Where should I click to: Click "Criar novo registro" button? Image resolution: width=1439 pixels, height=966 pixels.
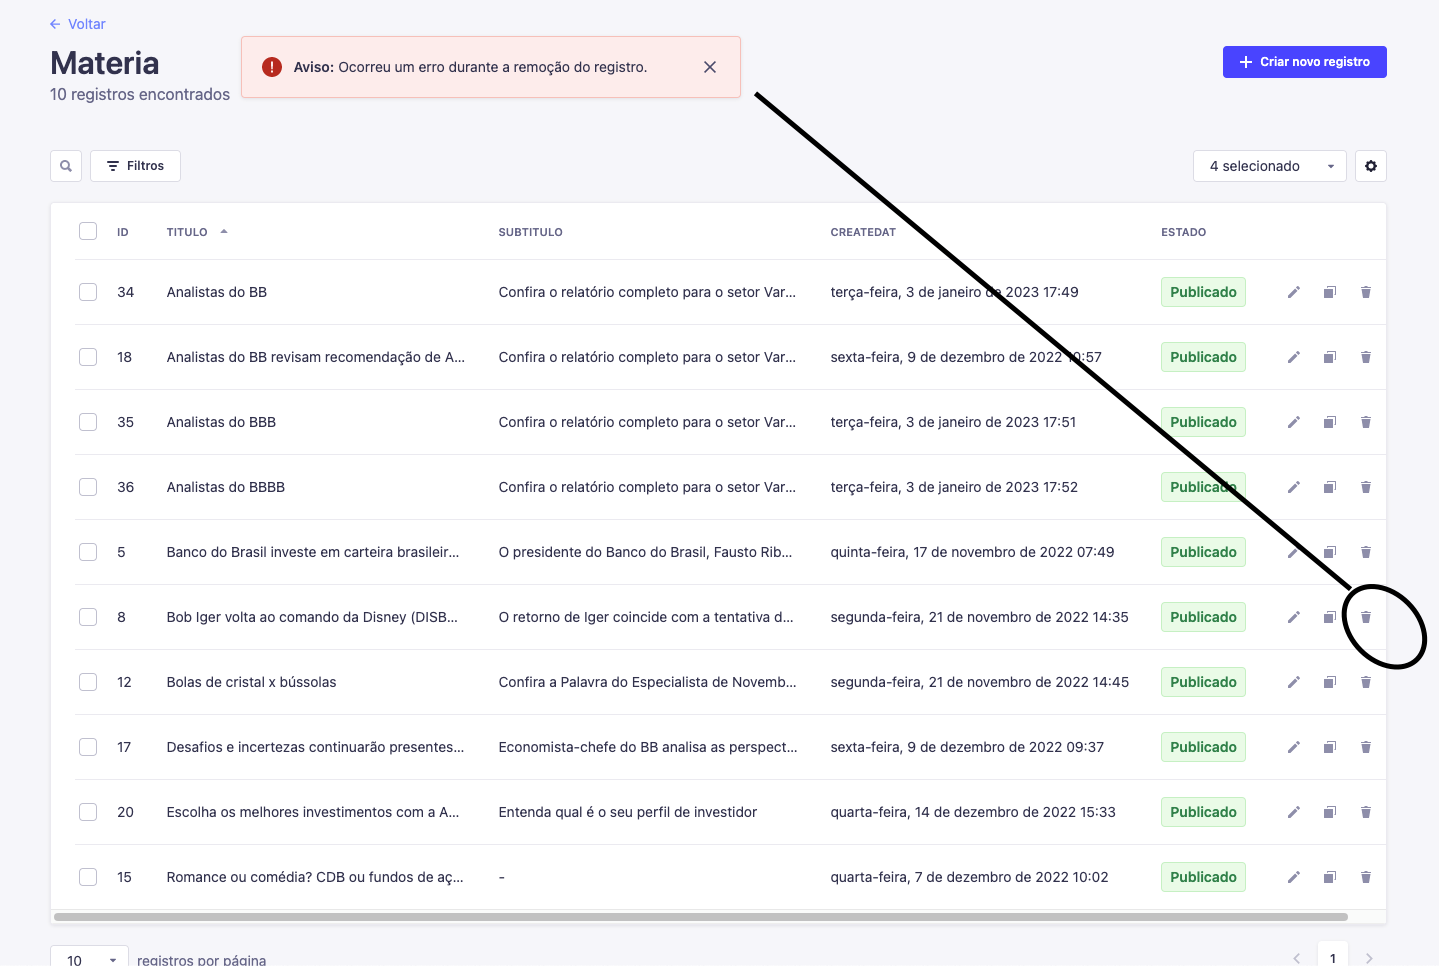[1304, 61]
